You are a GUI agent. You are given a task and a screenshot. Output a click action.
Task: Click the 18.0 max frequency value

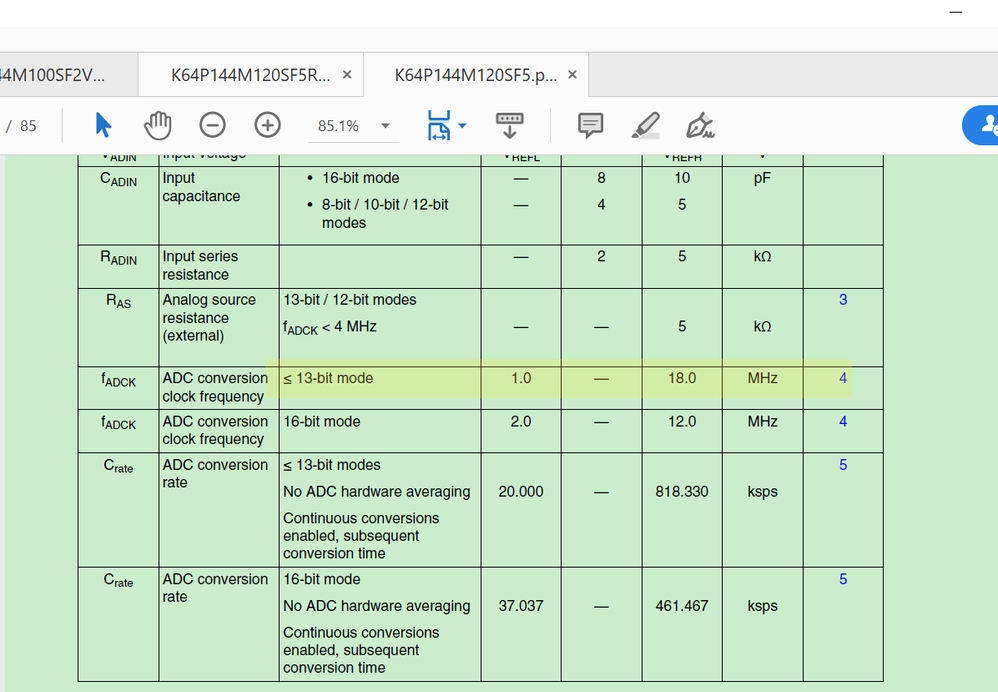coord(682,378)
